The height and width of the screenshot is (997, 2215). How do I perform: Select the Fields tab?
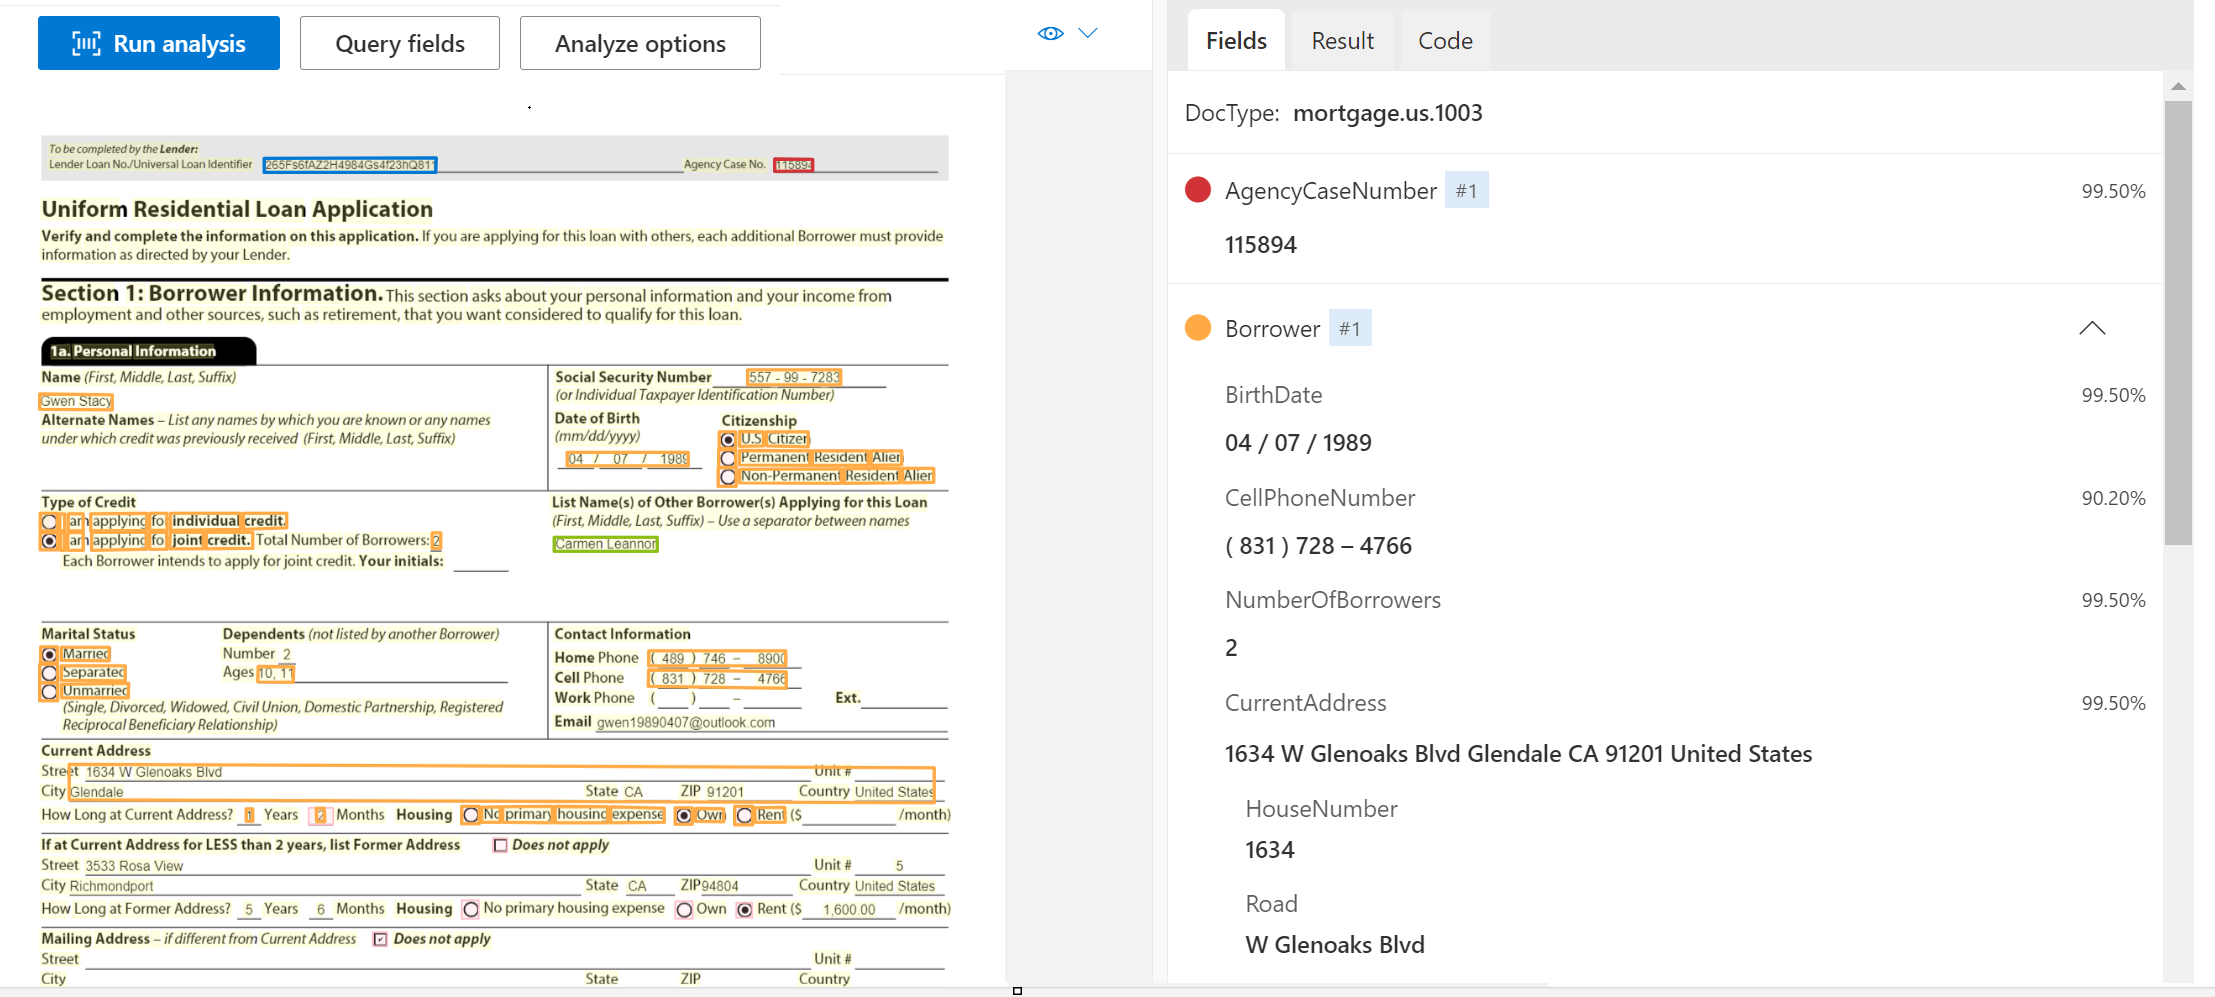pyautogui.click(x=1236, y=41)
